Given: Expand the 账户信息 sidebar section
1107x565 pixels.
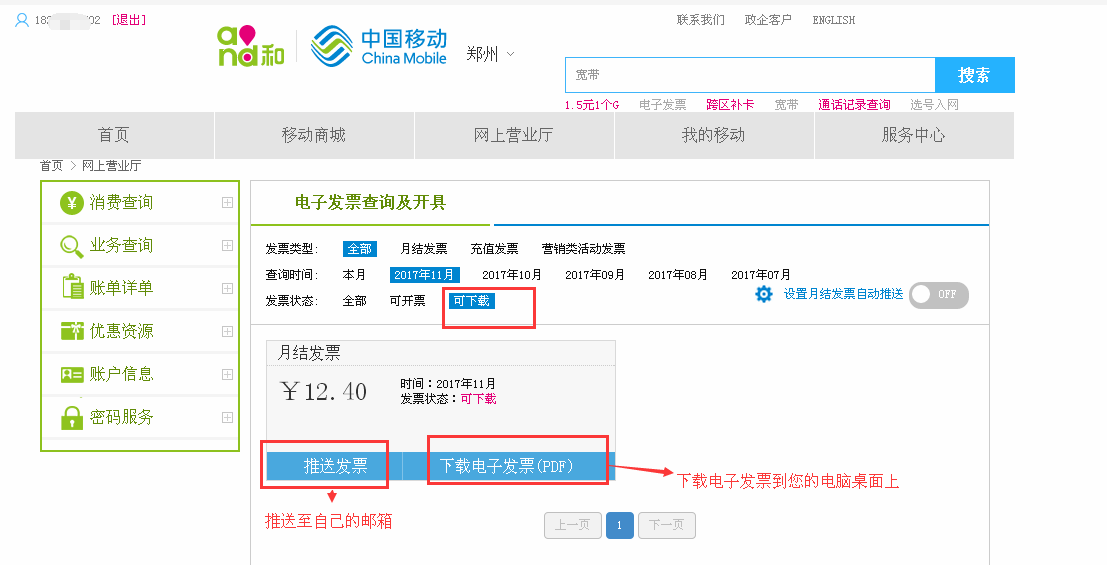Looking at the screenshot, I should tap(227, 374).
